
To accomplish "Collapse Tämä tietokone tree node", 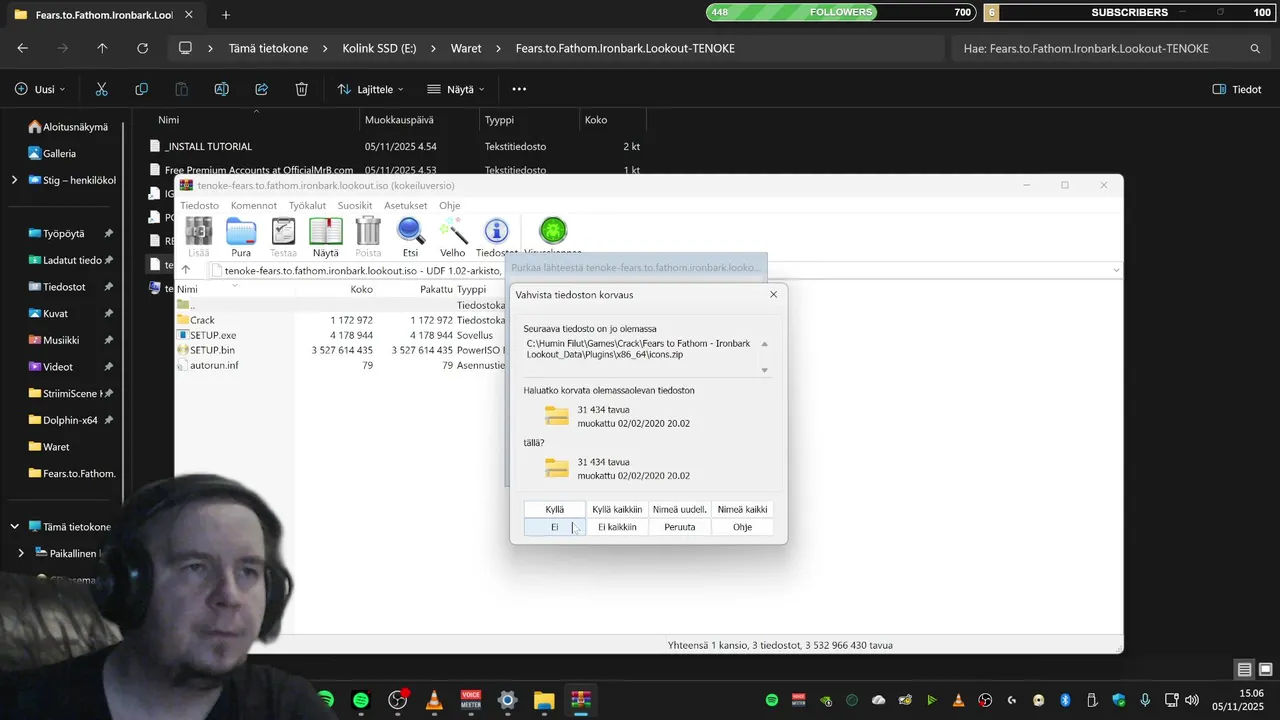I will 14,526.
